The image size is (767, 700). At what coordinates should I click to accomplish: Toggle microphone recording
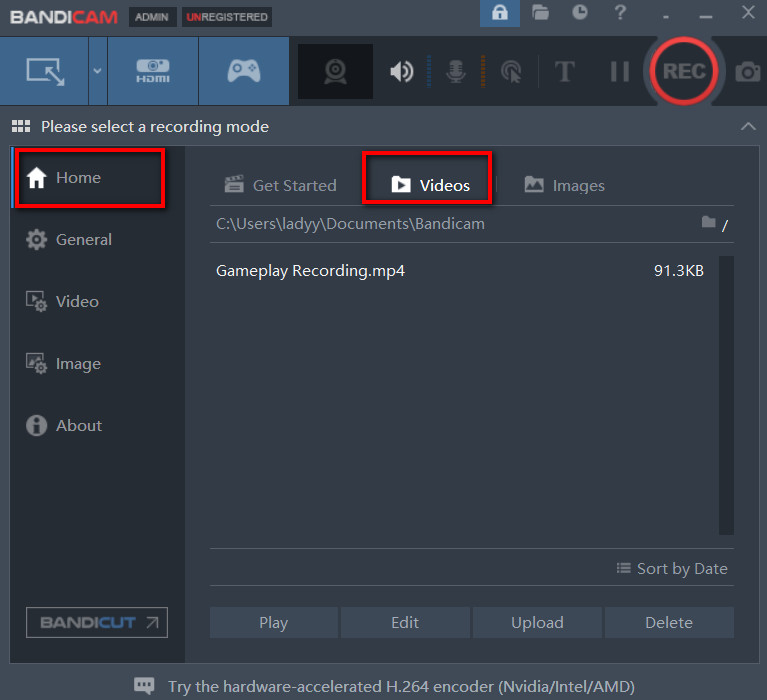tap(455, 71)
